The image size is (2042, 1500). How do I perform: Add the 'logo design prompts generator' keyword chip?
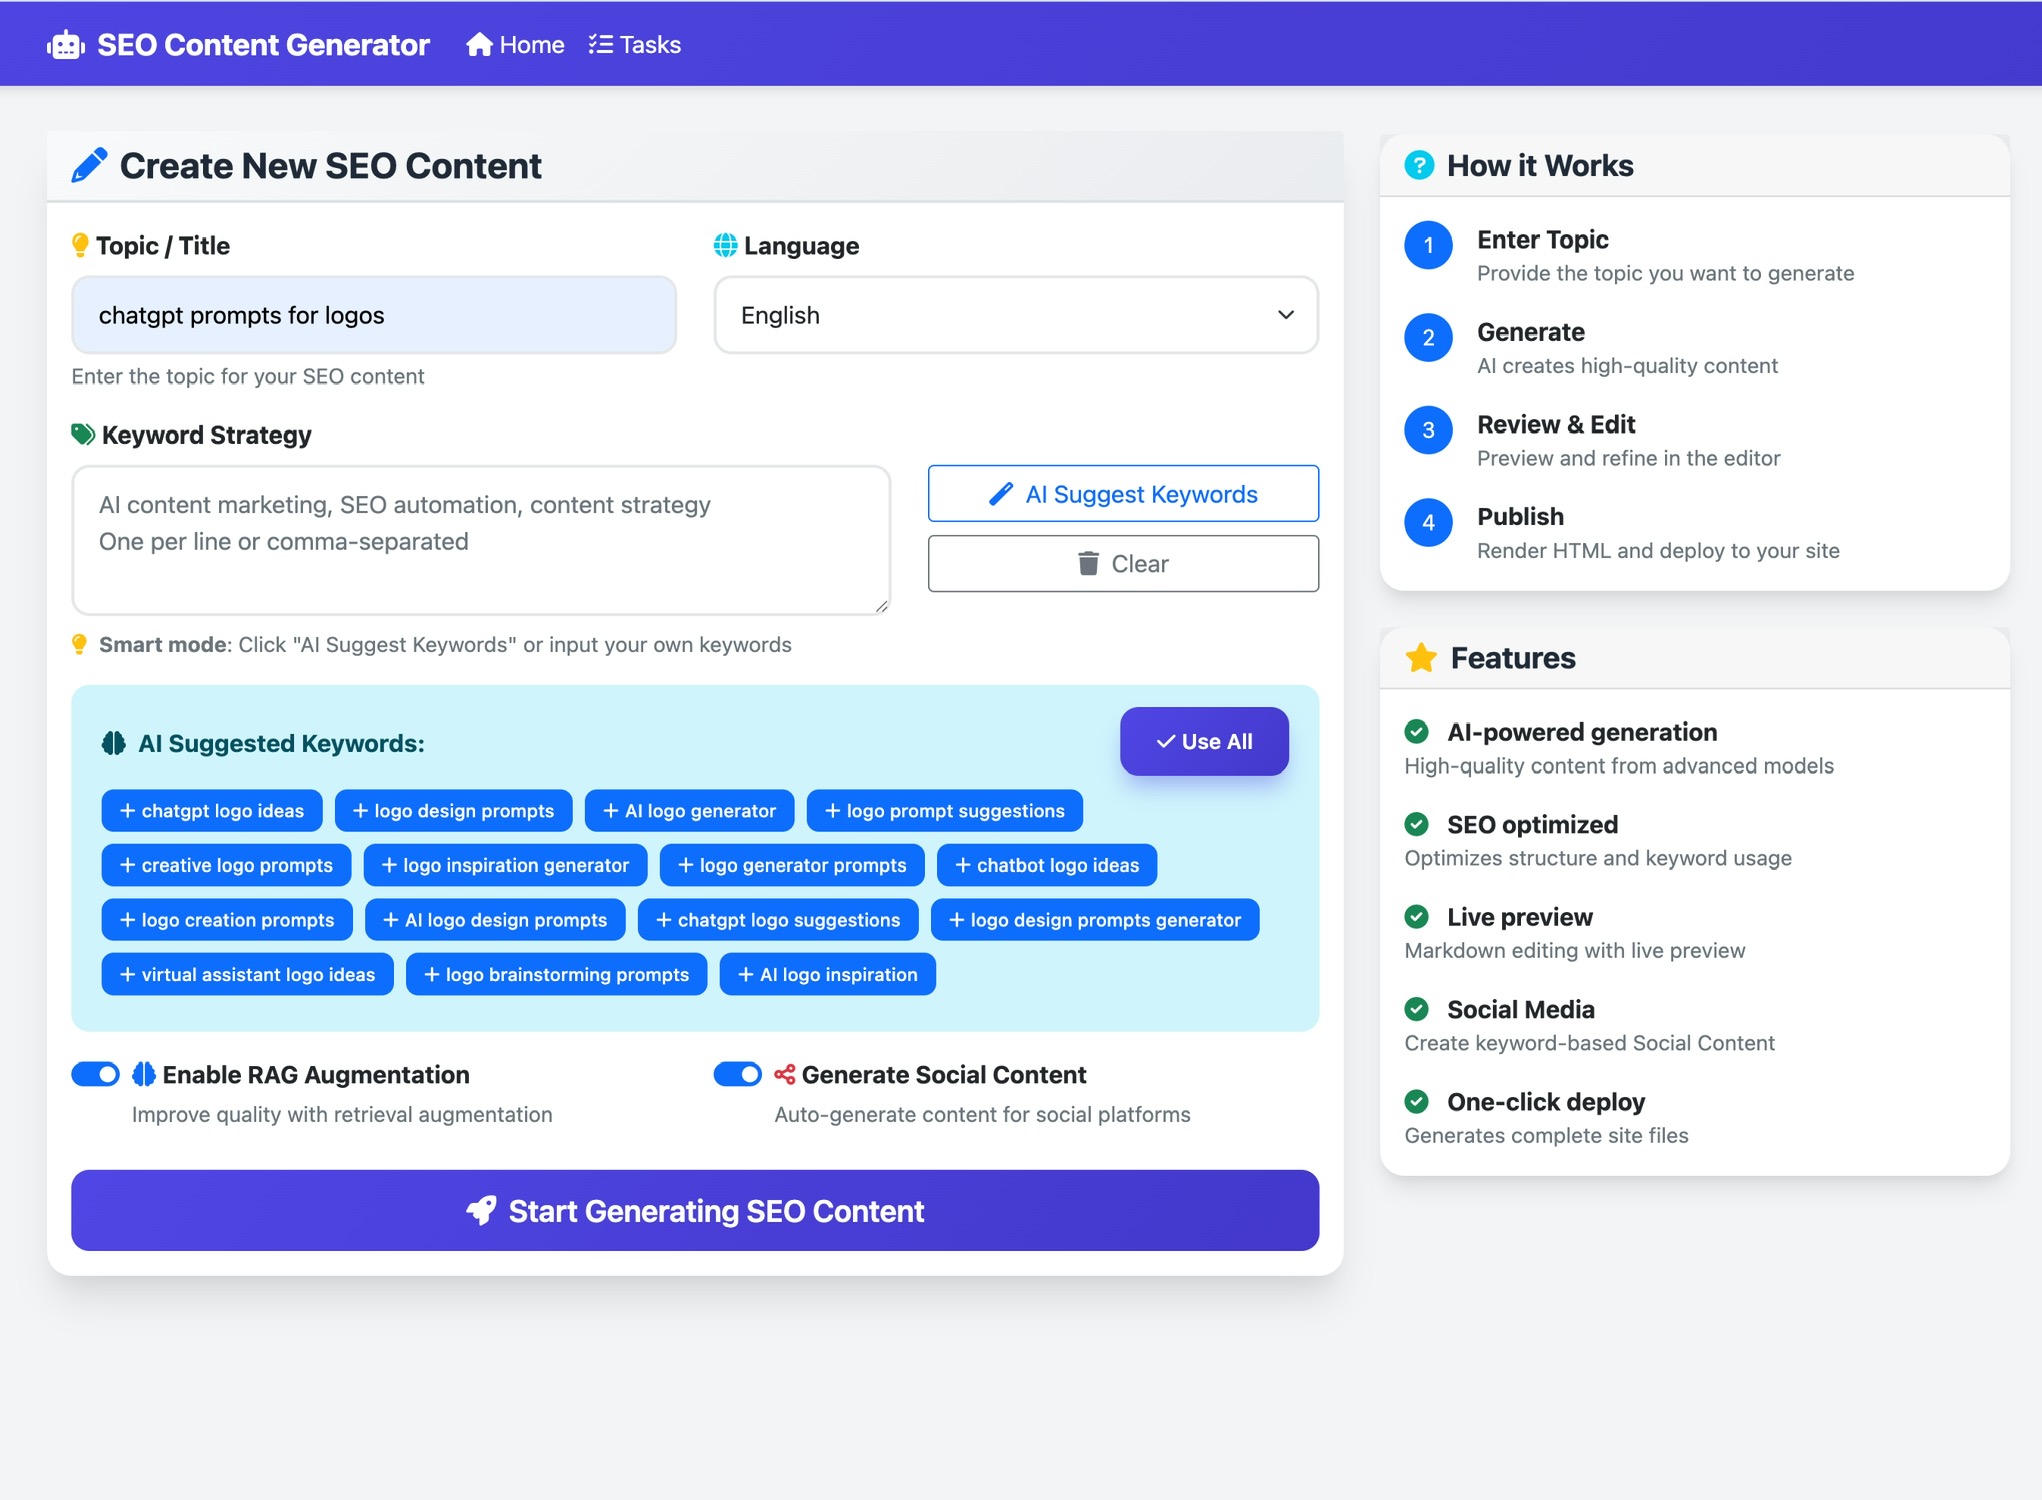(1095, 919)
